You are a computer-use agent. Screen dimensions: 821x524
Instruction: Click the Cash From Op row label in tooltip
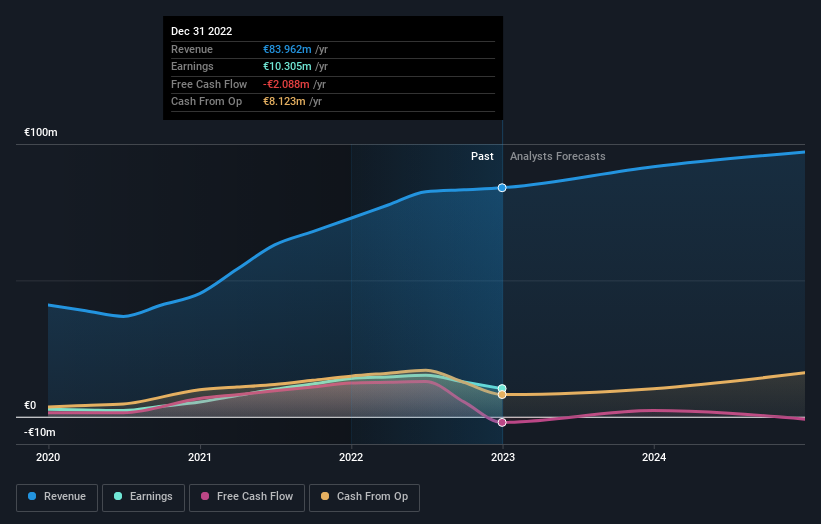pos(206,102)
